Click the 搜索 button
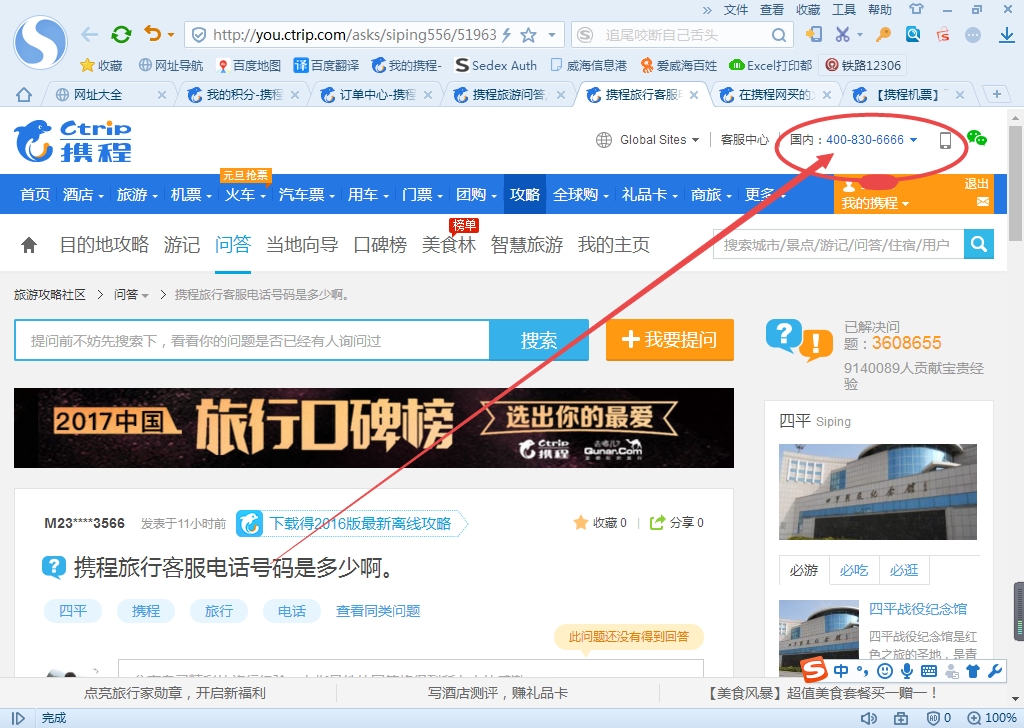This screenshot has width=1024, height=728. 539,340
